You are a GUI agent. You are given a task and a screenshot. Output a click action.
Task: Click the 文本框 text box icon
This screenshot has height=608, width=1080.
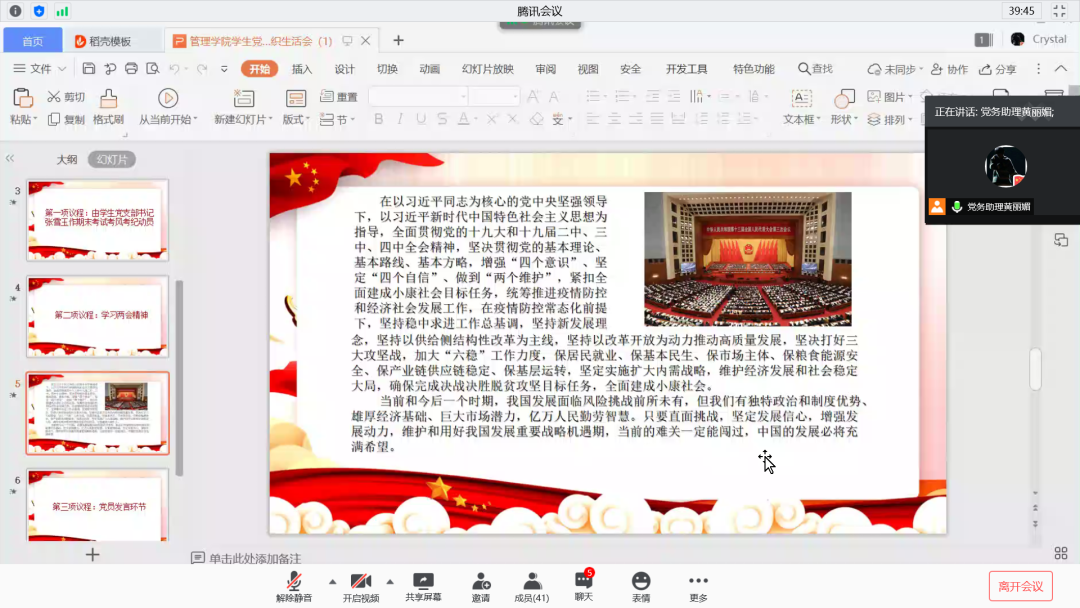(801, 98)
